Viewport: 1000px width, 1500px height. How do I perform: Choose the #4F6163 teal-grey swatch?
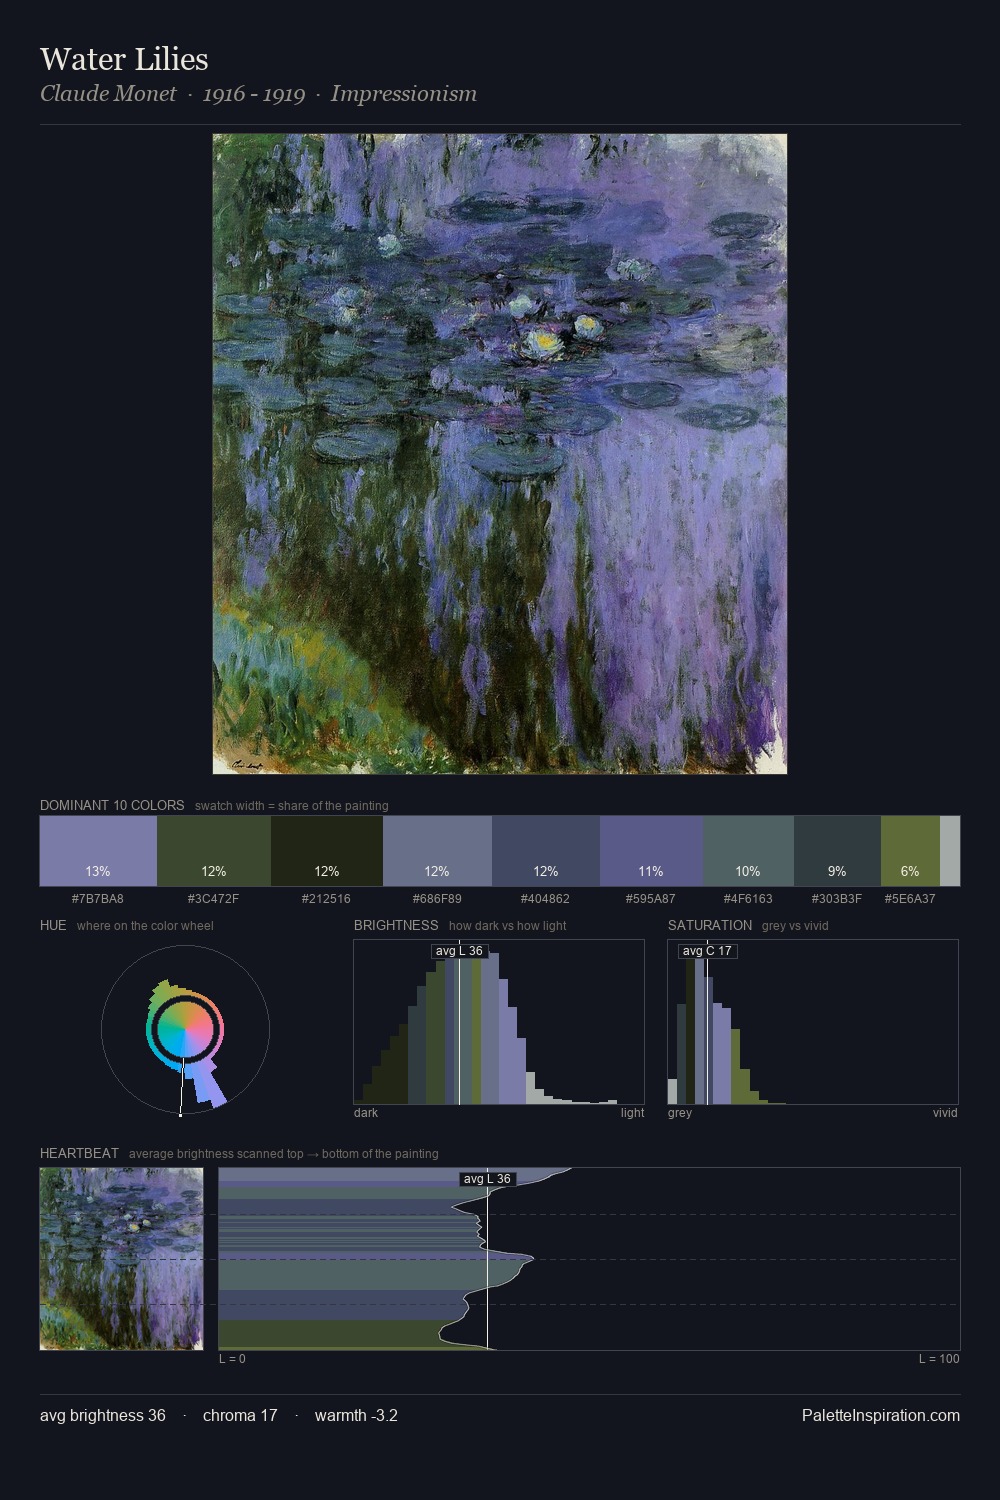coord(748,851)
